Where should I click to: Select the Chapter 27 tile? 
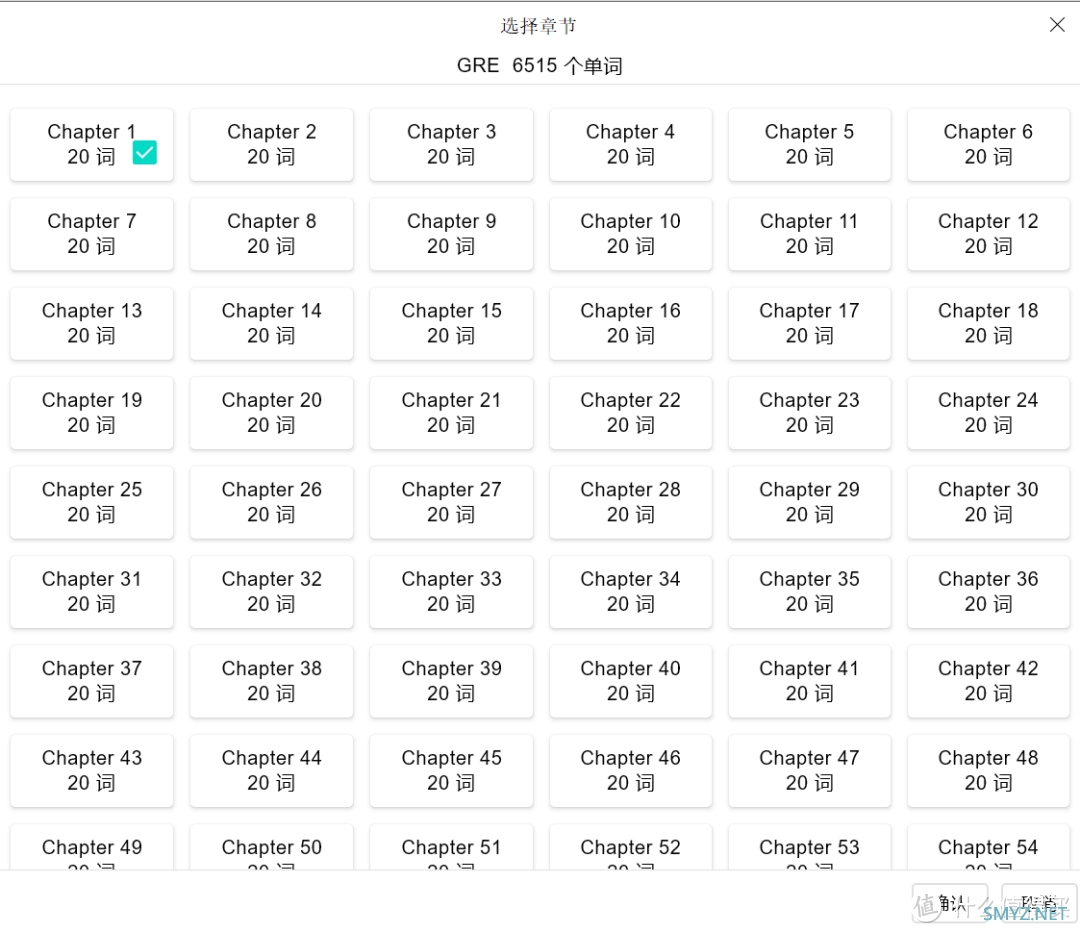pos(451,503)
